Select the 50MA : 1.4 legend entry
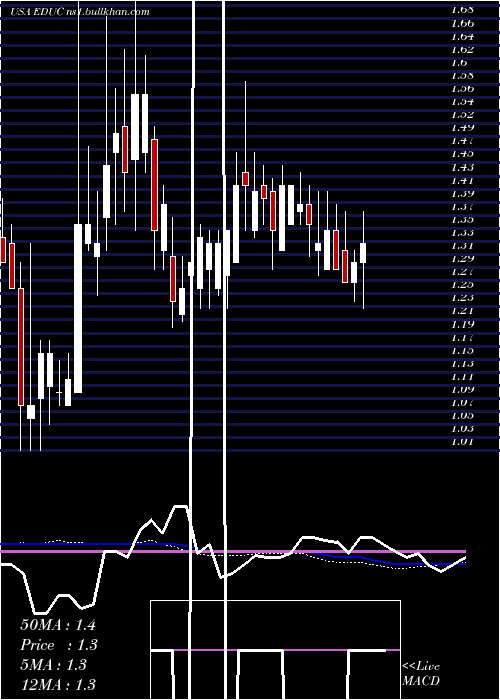The image size is (500, 700). pyautogui.click(x=58, y=625)
